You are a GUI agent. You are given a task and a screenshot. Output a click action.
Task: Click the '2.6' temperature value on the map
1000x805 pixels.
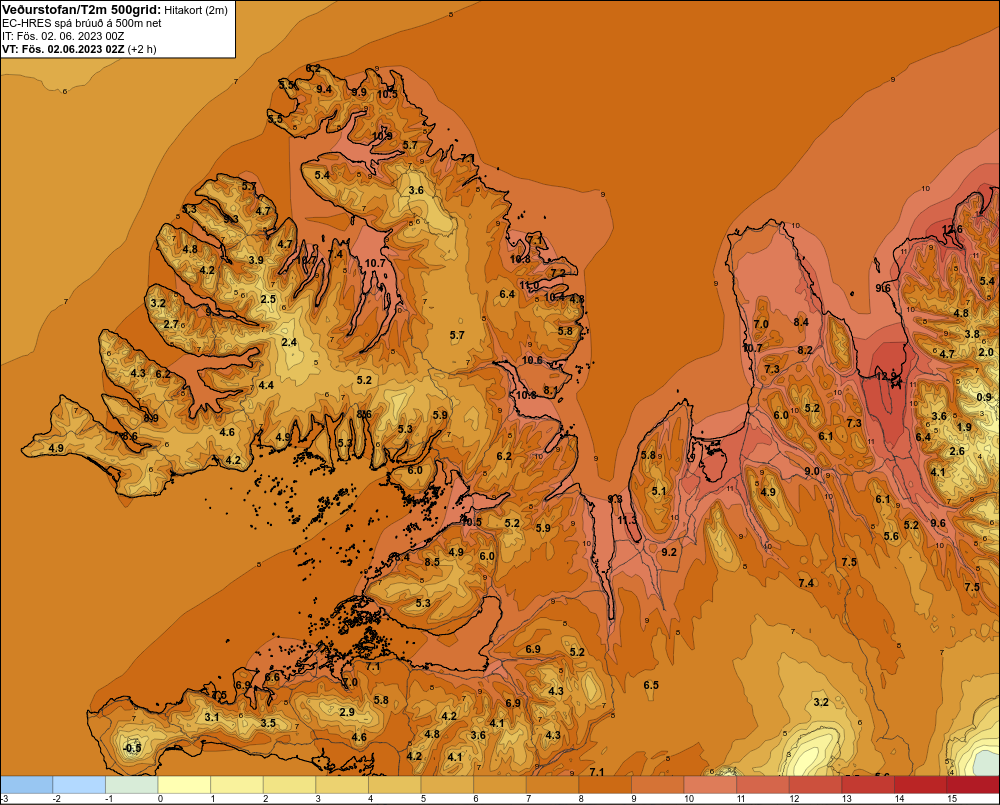tap(957, 451)
